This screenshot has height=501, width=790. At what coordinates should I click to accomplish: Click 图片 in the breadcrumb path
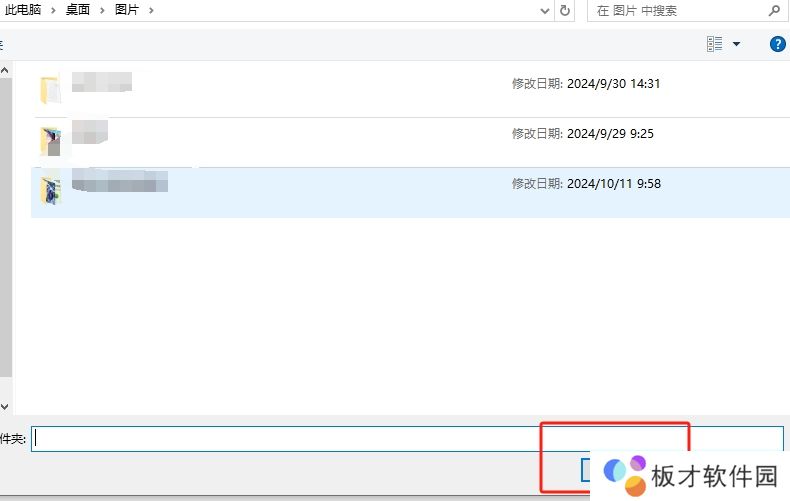127,10
